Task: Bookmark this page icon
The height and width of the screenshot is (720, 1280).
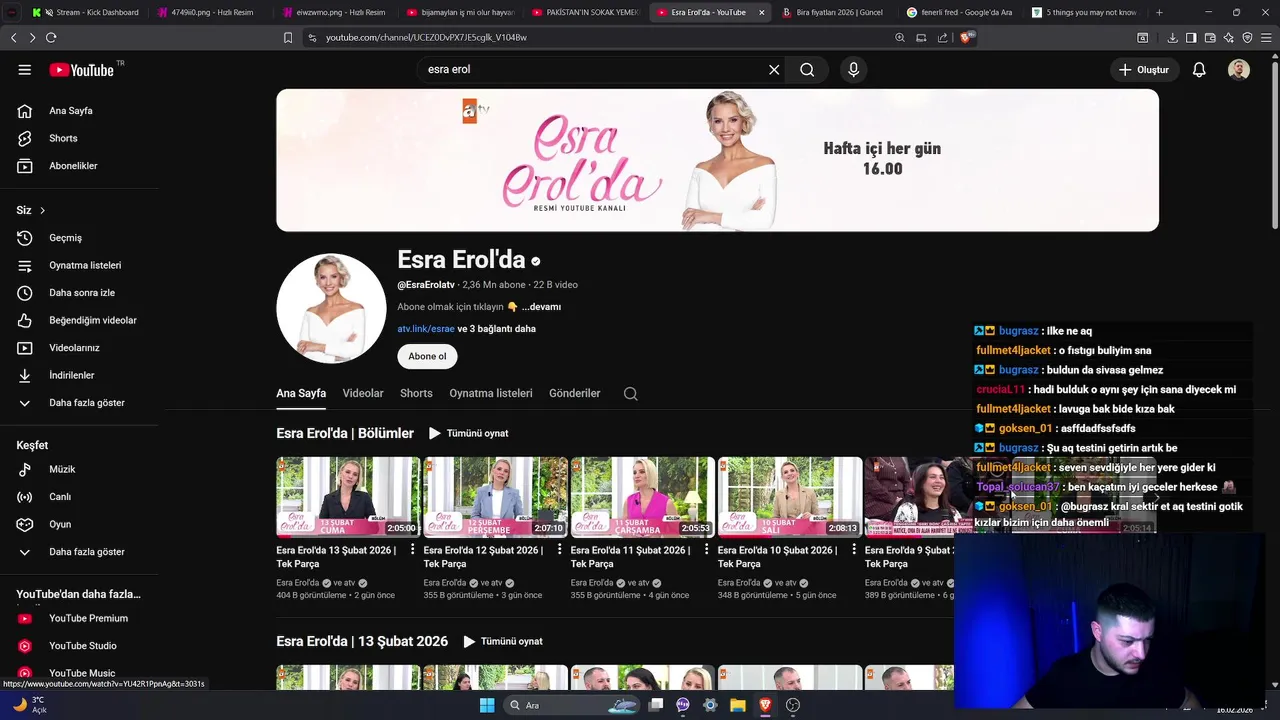Action: click(288, 38)
